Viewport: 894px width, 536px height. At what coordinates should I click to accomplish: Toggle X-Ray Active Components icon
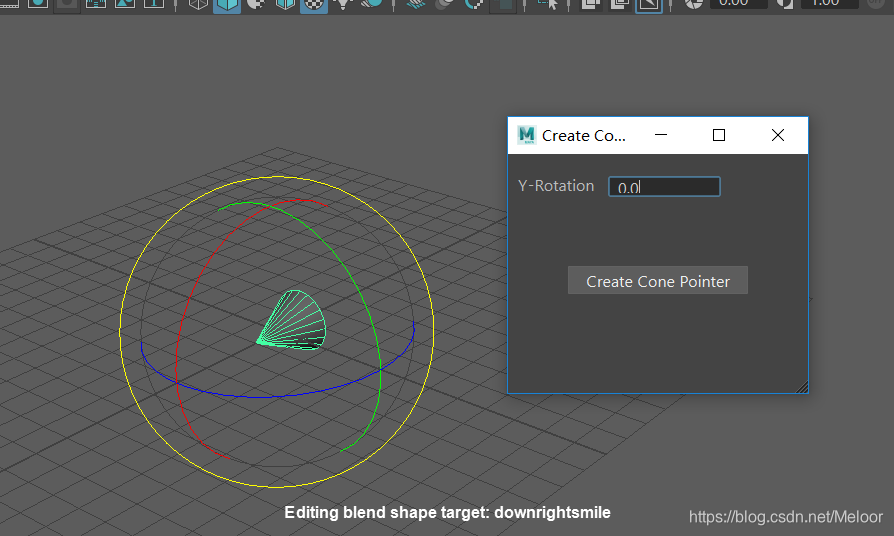619,4
